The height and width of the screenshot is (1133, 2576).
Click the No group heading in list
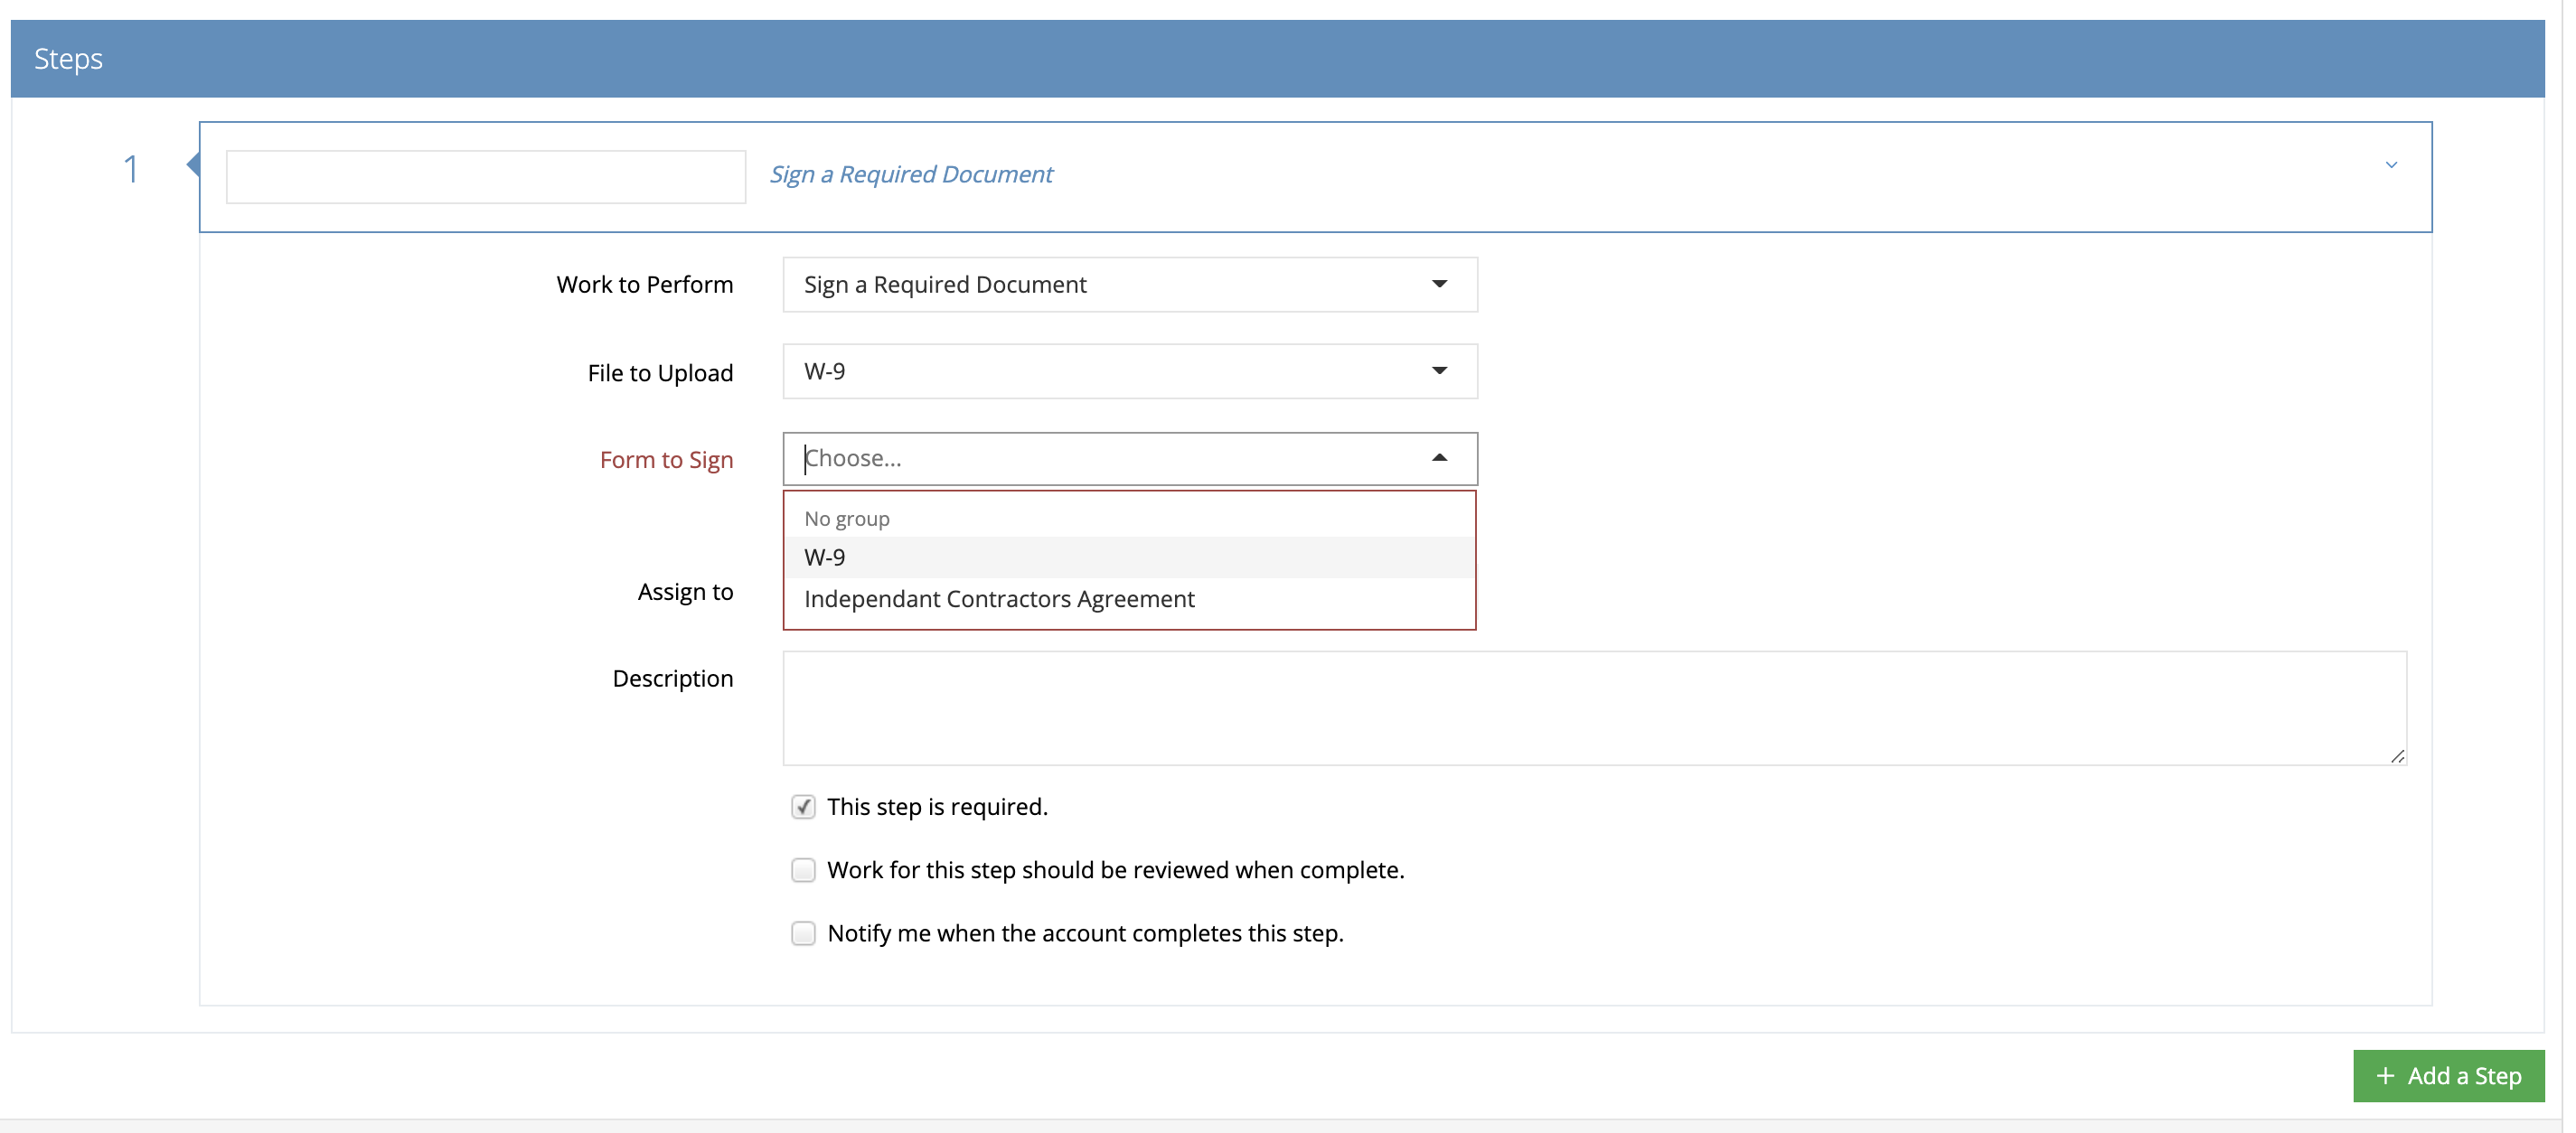pyautogui.click(x=846, y=519)
